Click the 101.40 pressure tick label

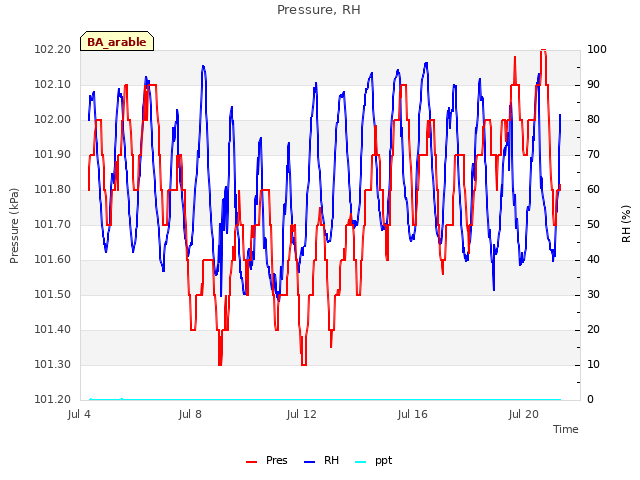(52, 330)
